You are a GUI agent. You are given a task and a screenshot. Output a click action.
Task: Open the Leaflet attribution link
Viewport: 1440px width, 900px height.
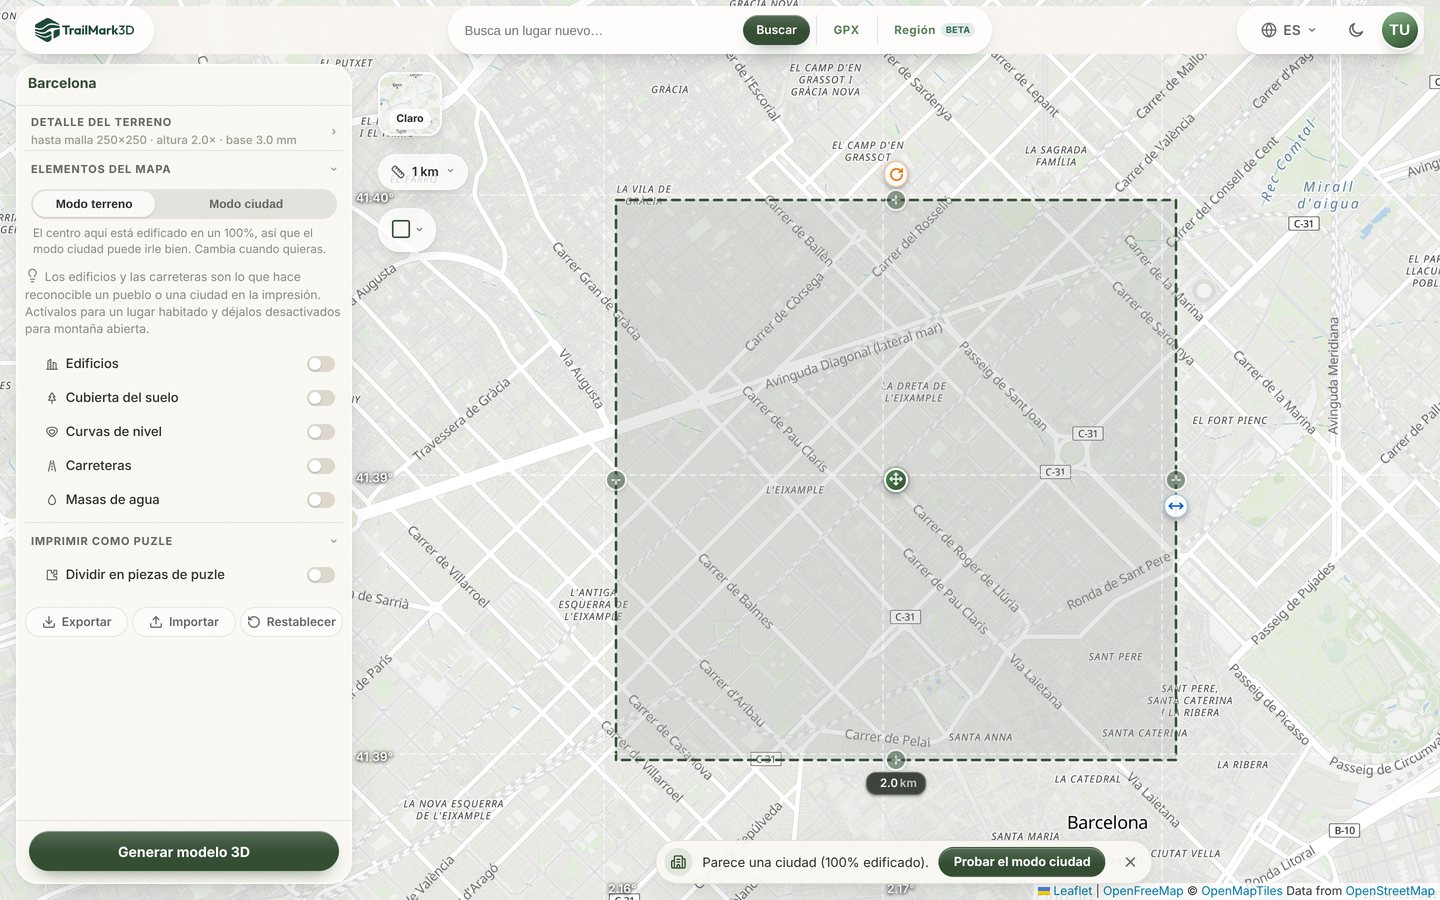(x=1065, y=891)
